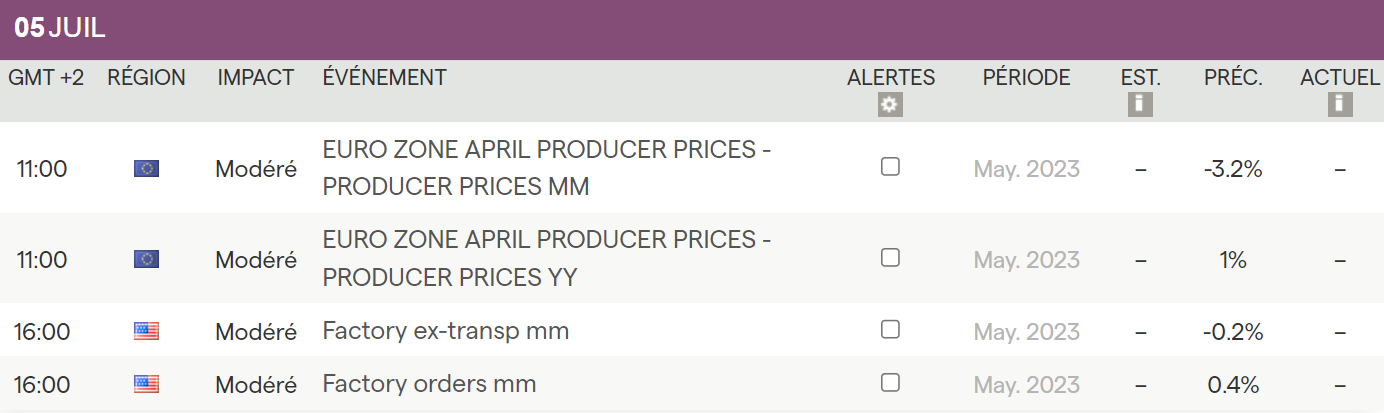
Task: Tick alert checkbox for Factory ex-transp mm
Action: 890,329
